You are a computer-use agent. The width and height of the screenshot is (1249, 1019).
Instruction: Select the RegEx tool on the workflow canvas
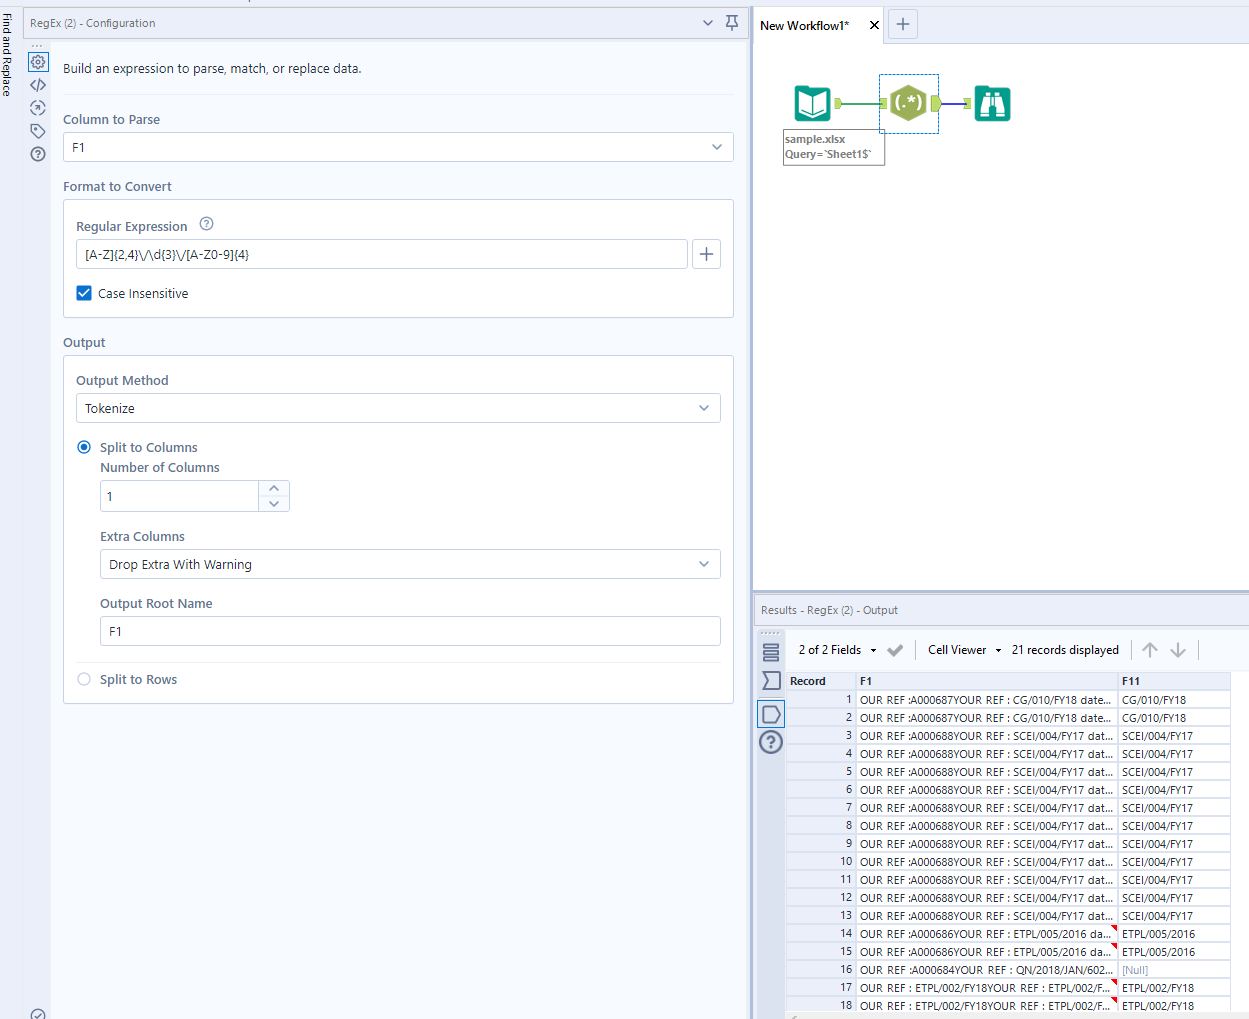(908, 103)
